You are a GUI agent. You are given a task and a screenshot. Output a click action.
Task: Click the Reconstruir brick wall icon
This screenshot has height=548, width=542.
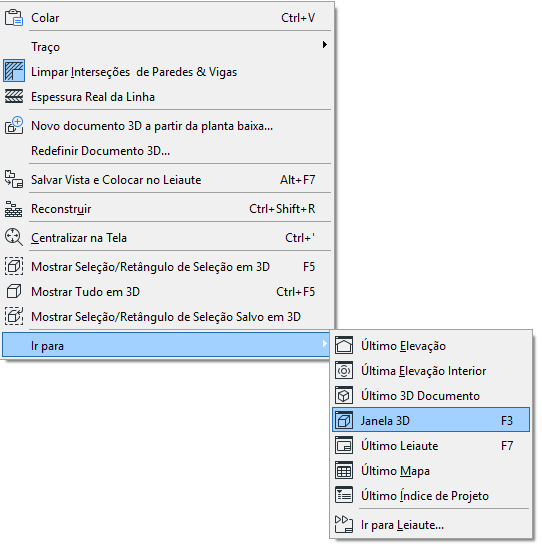click(x=14, y=209)
